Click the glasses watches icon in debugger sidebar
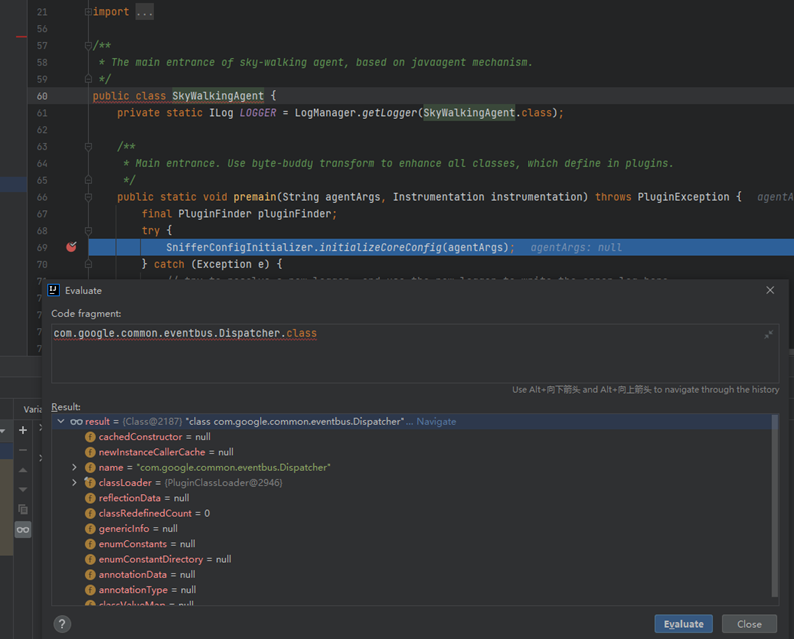This screenshot has width=794, height=639. (x=23, y=529)
